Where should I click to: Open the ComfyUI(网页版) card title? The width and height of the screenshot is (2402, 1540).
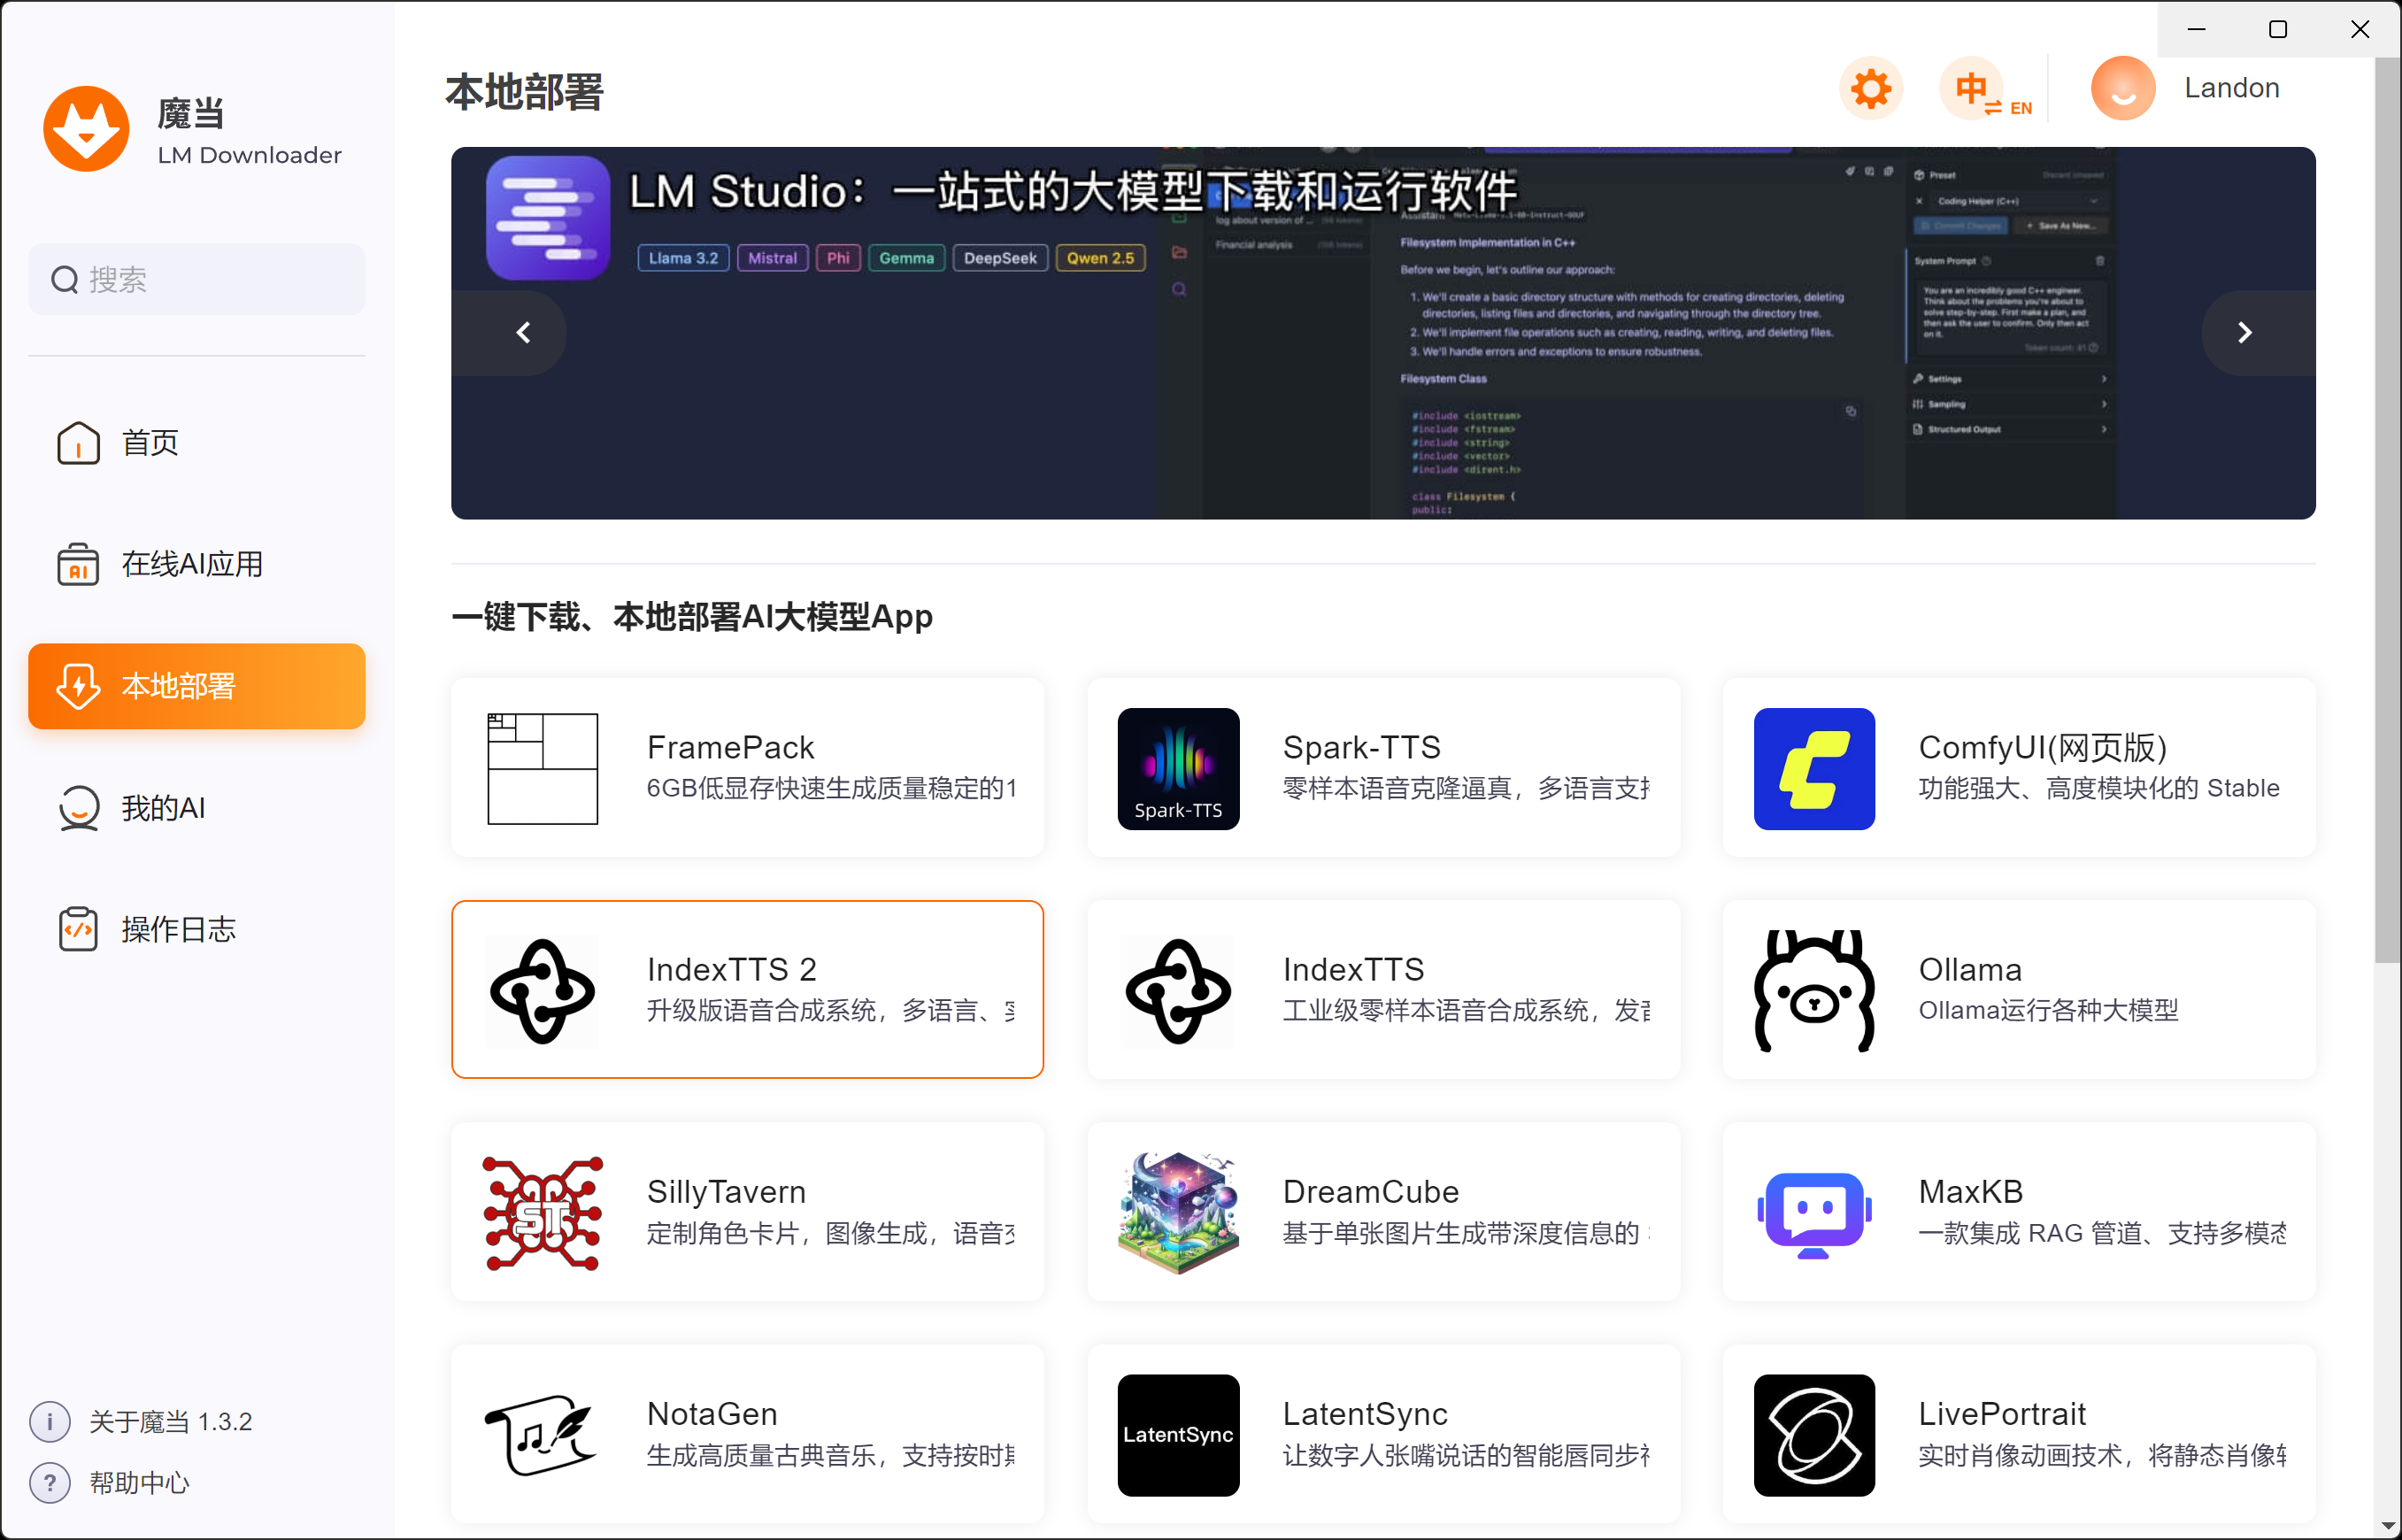pos(2042,747)
